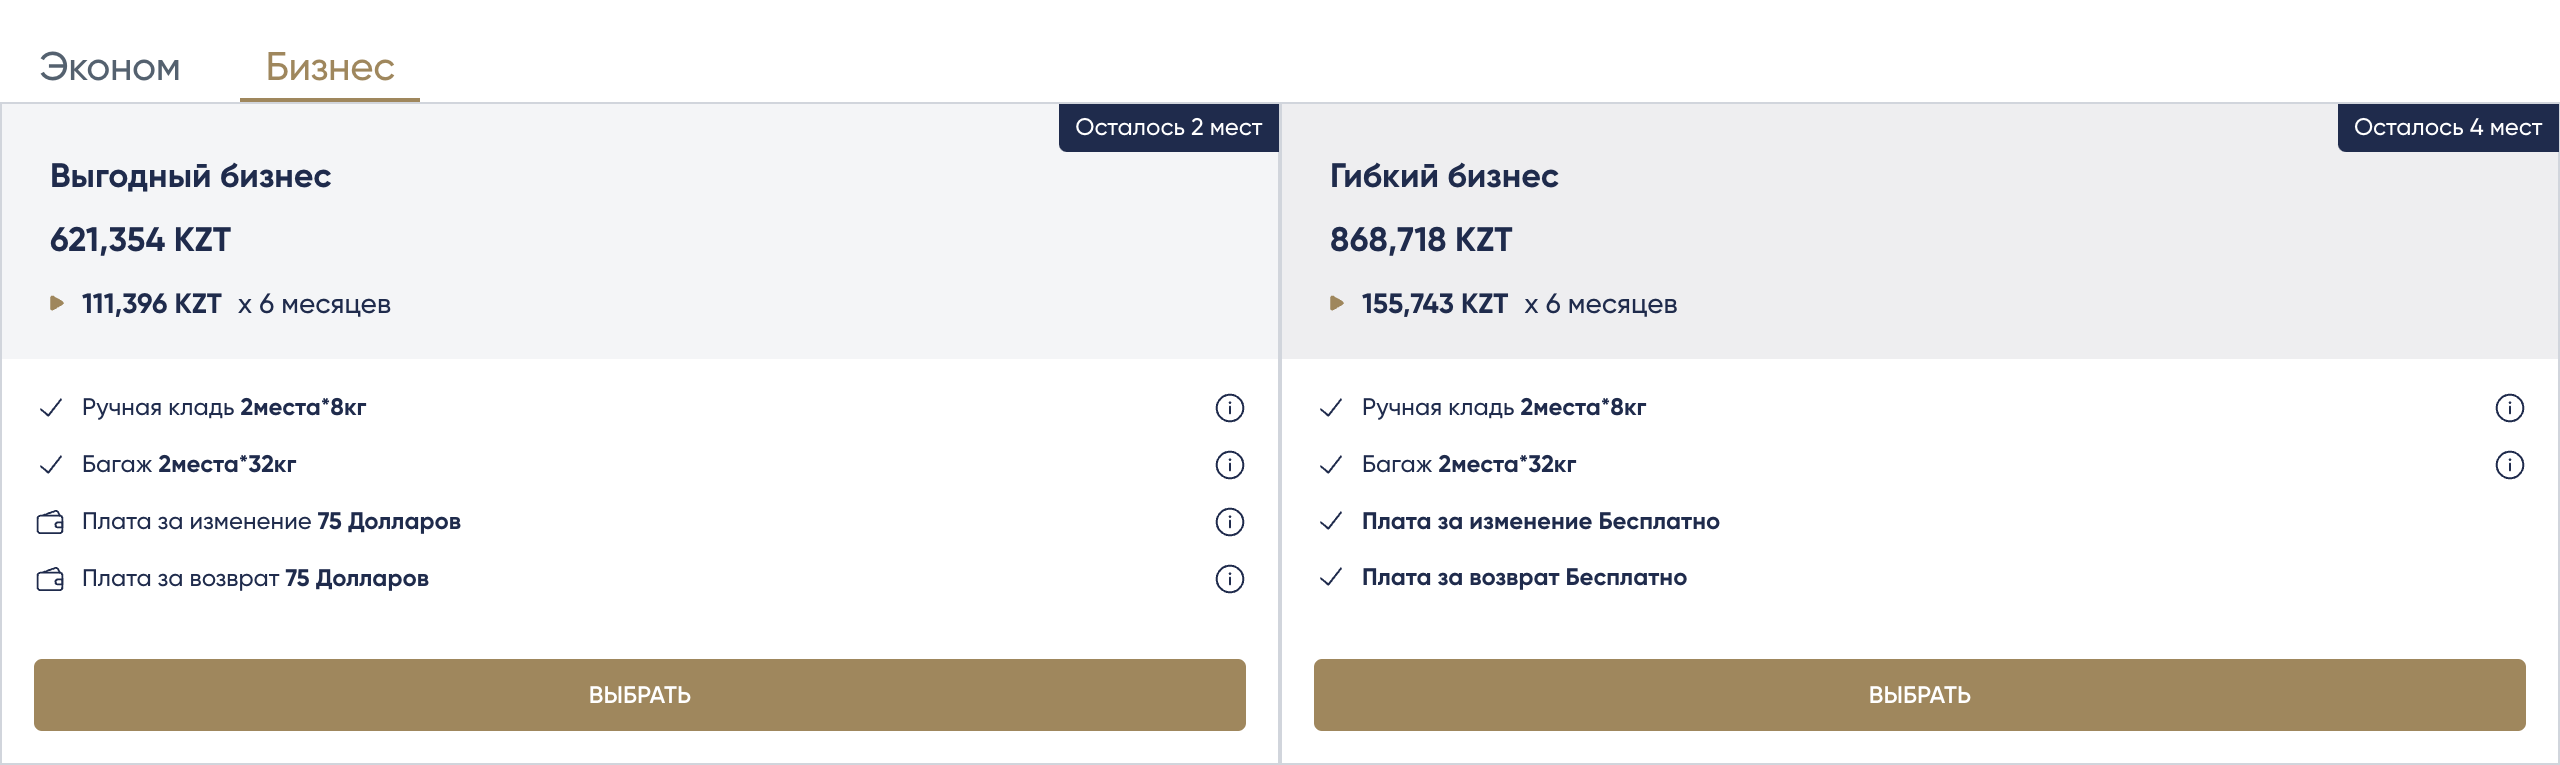The width and height of the screenshot is (2560, 765).
Task: Show info about 75 Долларов change fee
Action: click(1229, 522)
